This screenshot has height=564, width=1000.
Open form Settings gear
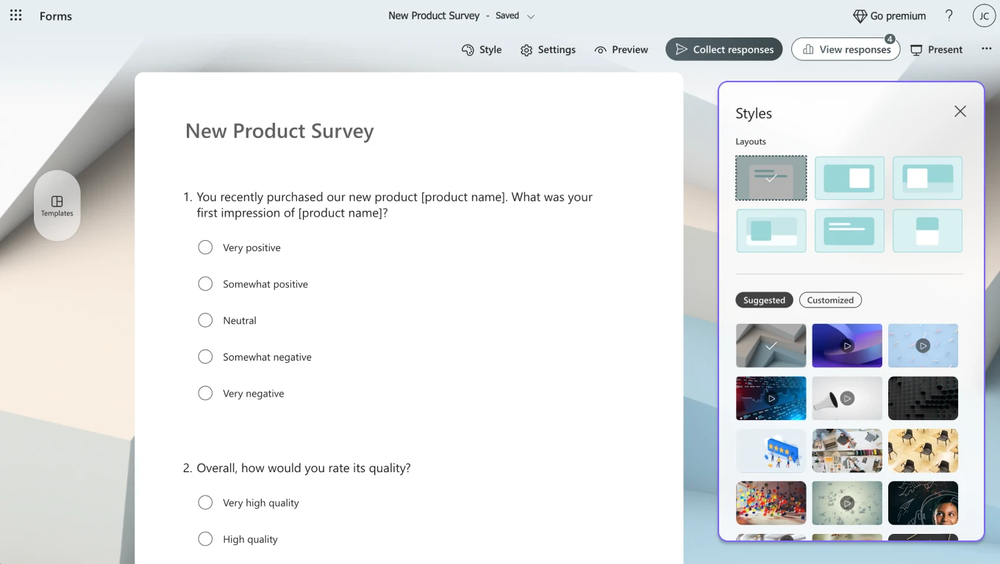[527, 50]
